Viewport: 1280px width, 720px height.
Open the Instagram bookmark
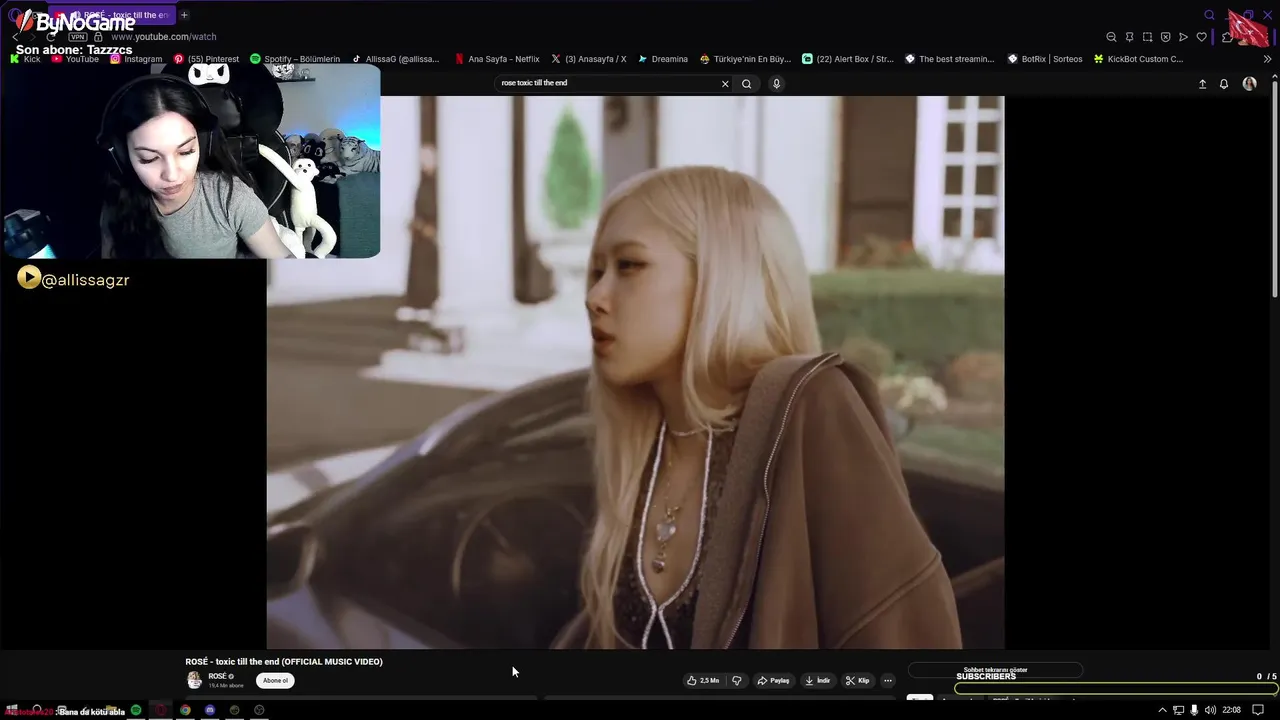(x=136, y=59)
